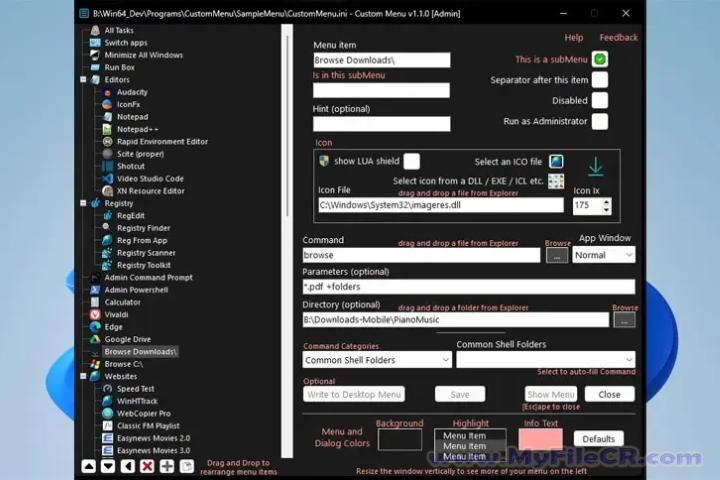This screenshot has height=480, width=720.
Task: Click the All Tasks icon at top
Action: click(x=95, y=30)
